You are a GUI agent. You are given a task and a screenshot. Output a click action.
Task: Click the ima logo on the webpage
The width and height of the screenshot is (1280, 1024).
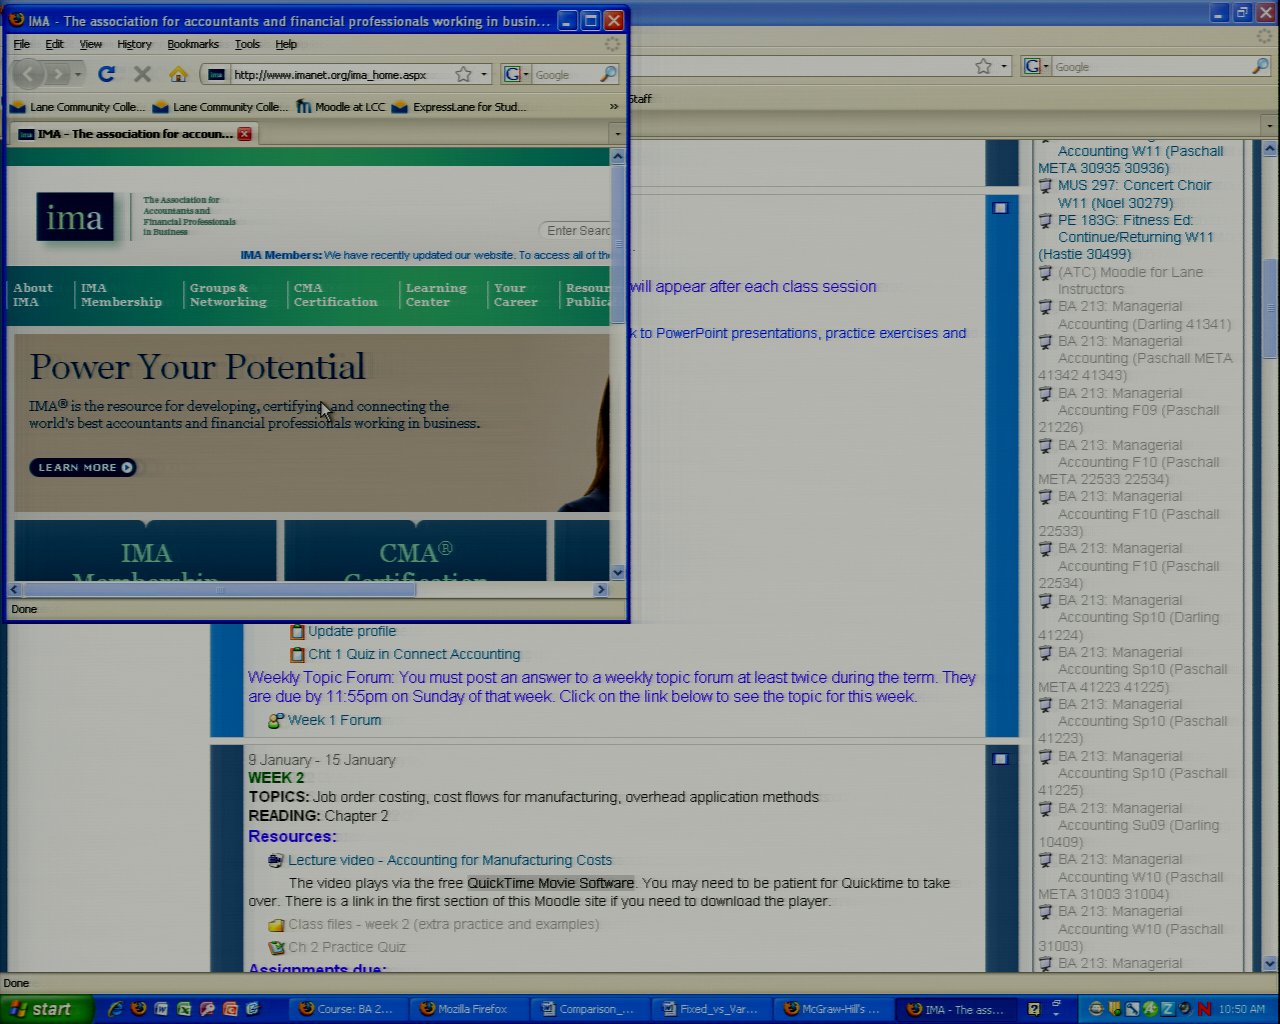pyautogui.click(x=75, y=217)
